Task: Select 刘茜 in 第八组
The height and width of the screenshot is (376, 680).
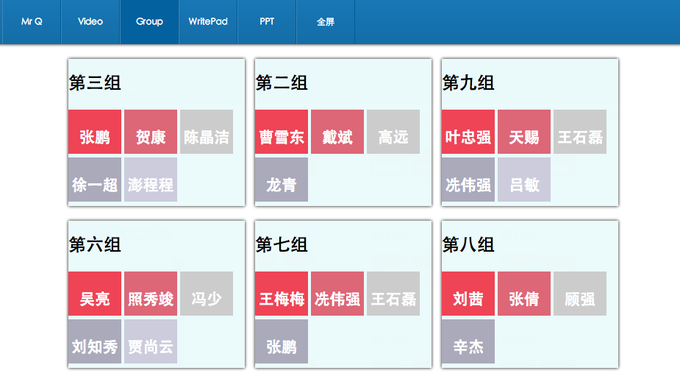Action: point(468,294)
